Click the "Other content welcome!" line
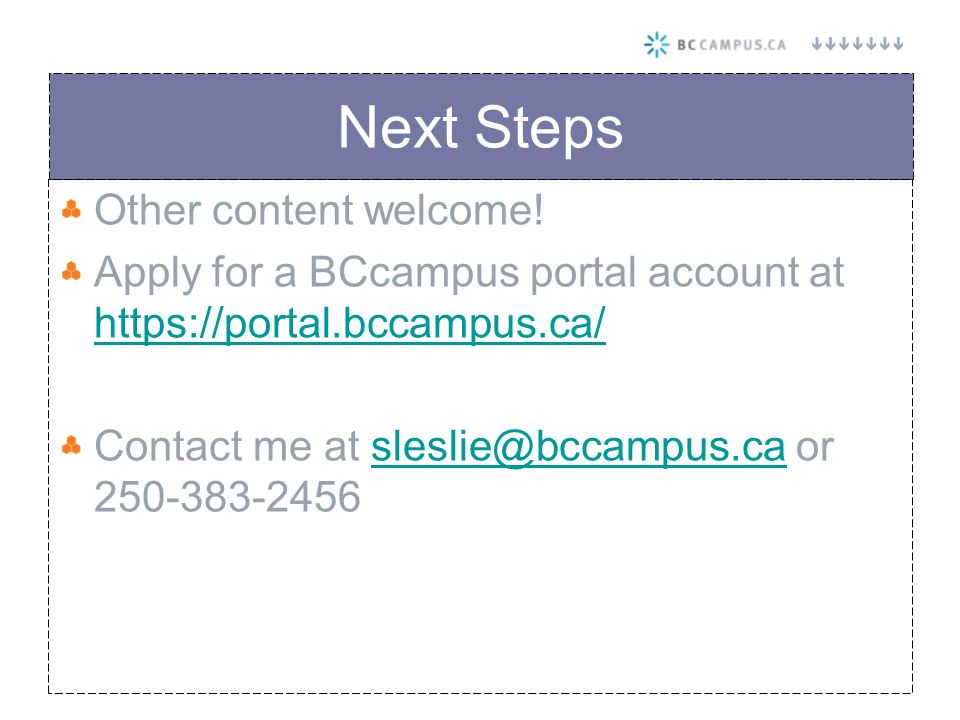The height and width of the screenshot is (720, 960). click(318, 210)
